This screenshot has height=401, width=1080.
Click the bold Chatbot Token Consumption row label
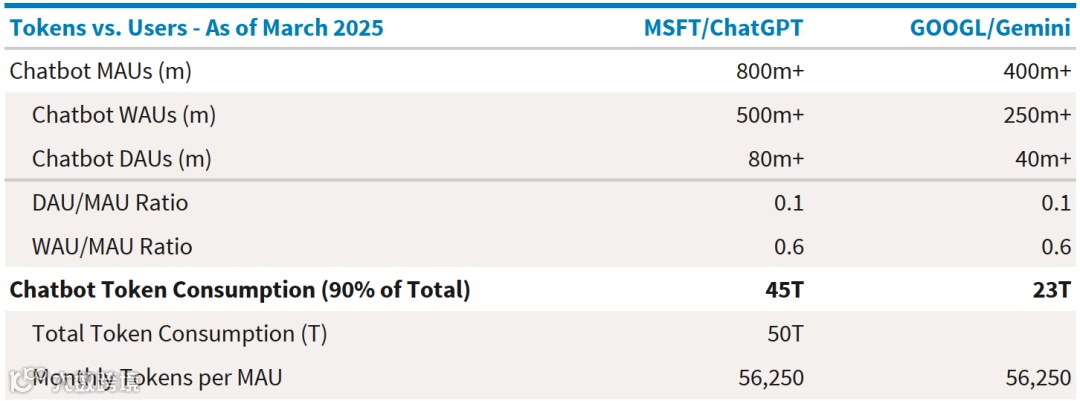(240, 291)
